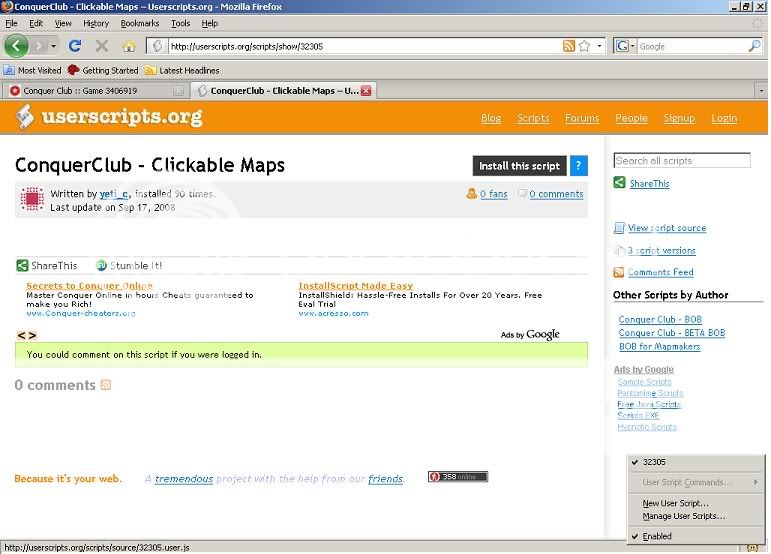Reload the page with the refresh icon
Image resolution: width=771 pixels, height=554 pixels.
[x=75, y=46]
